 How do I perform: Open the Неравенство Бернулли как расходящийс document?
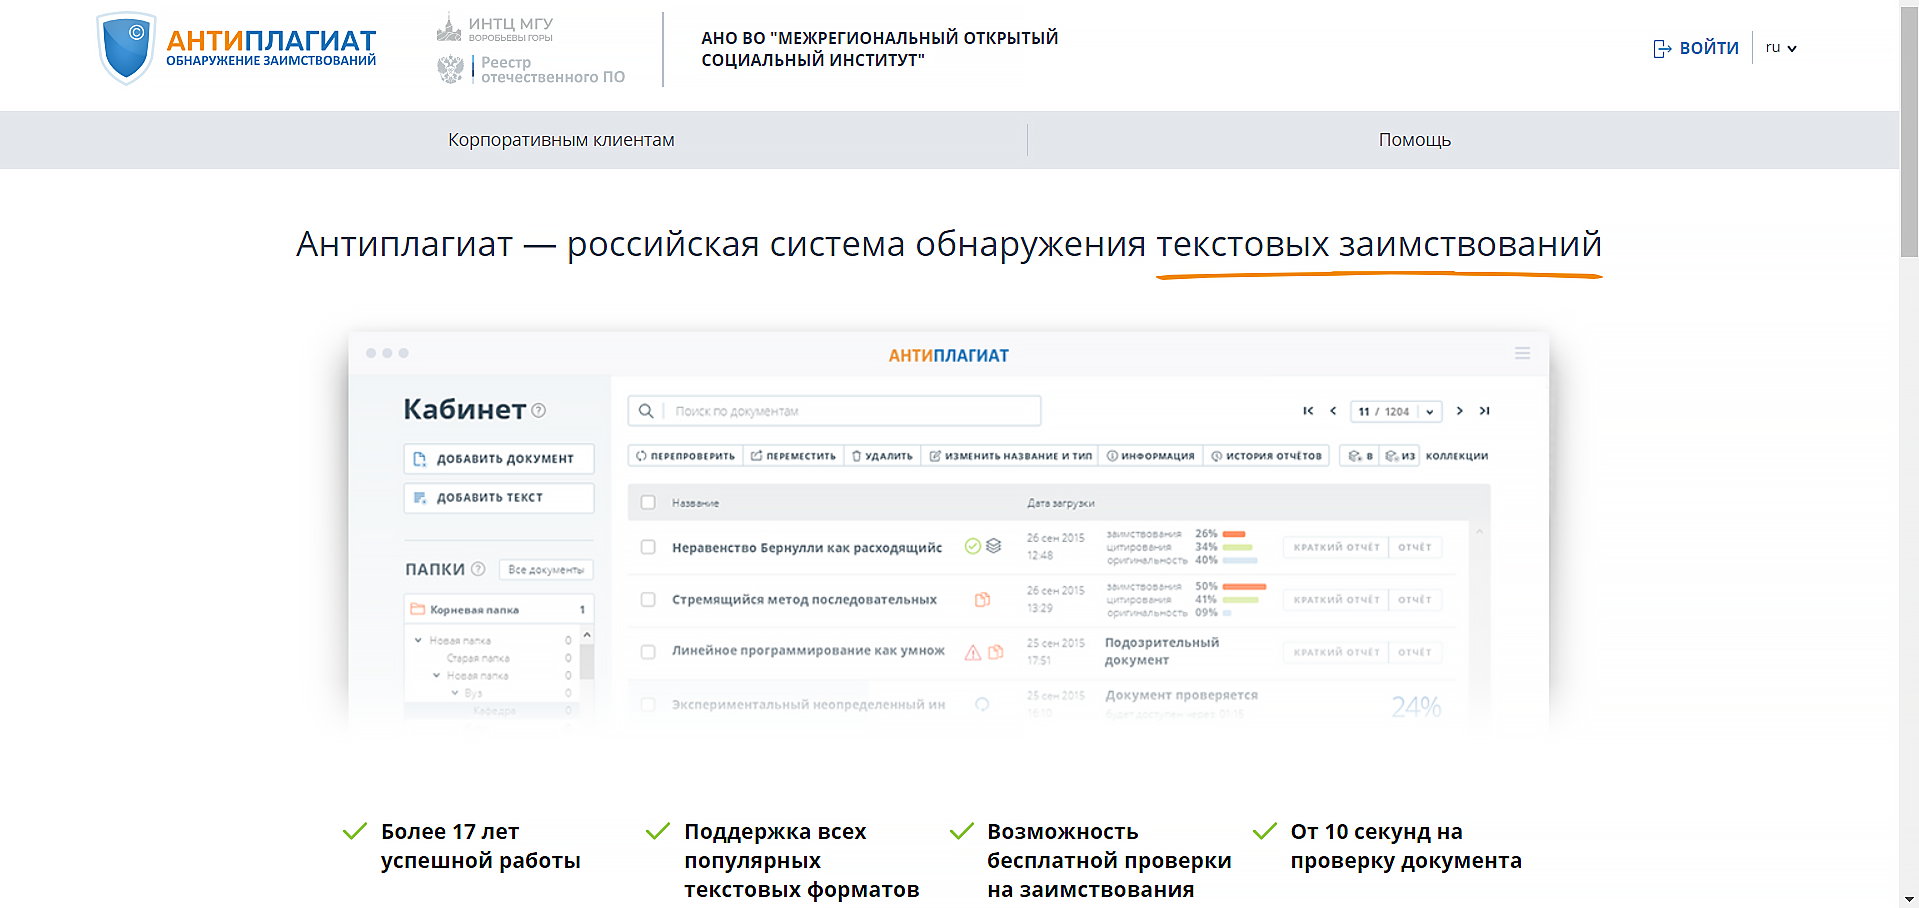807,548
